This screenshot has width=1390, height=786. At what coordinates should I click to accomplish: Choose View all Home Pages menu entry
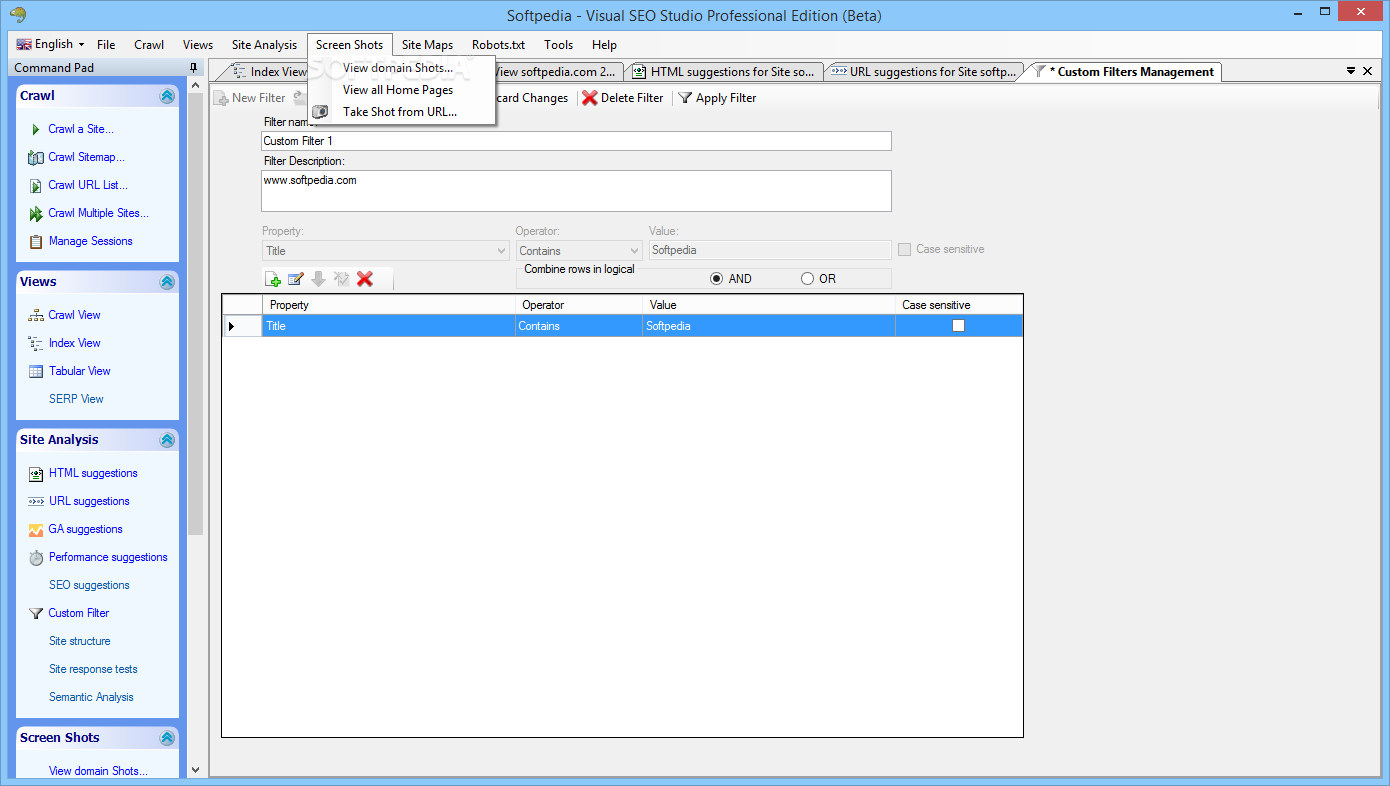pyautogui.click(x=398, y=90)
